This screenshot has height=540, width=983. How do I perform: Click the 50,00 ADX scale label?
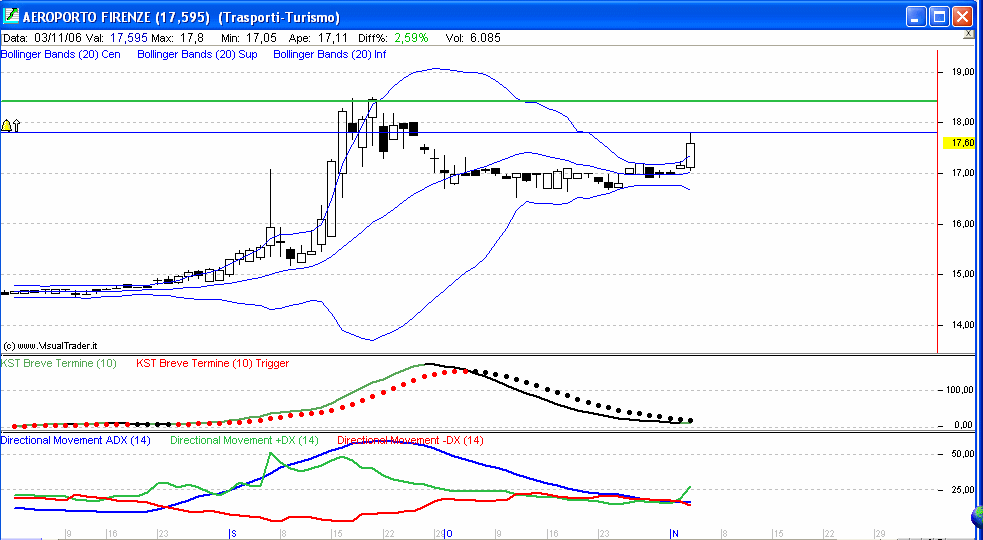964,453
